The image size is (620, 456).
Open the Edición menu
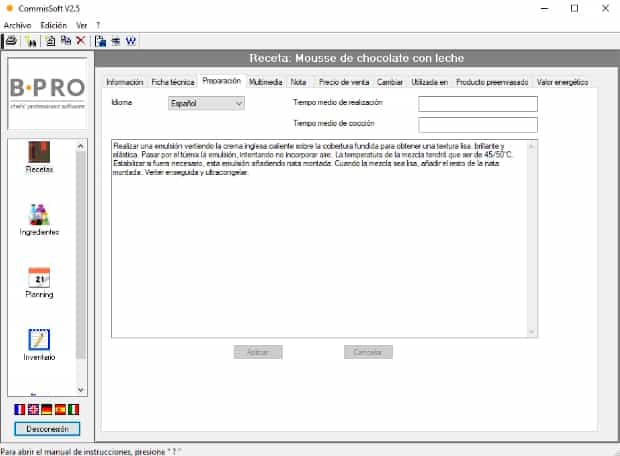[x=53, y=24]
